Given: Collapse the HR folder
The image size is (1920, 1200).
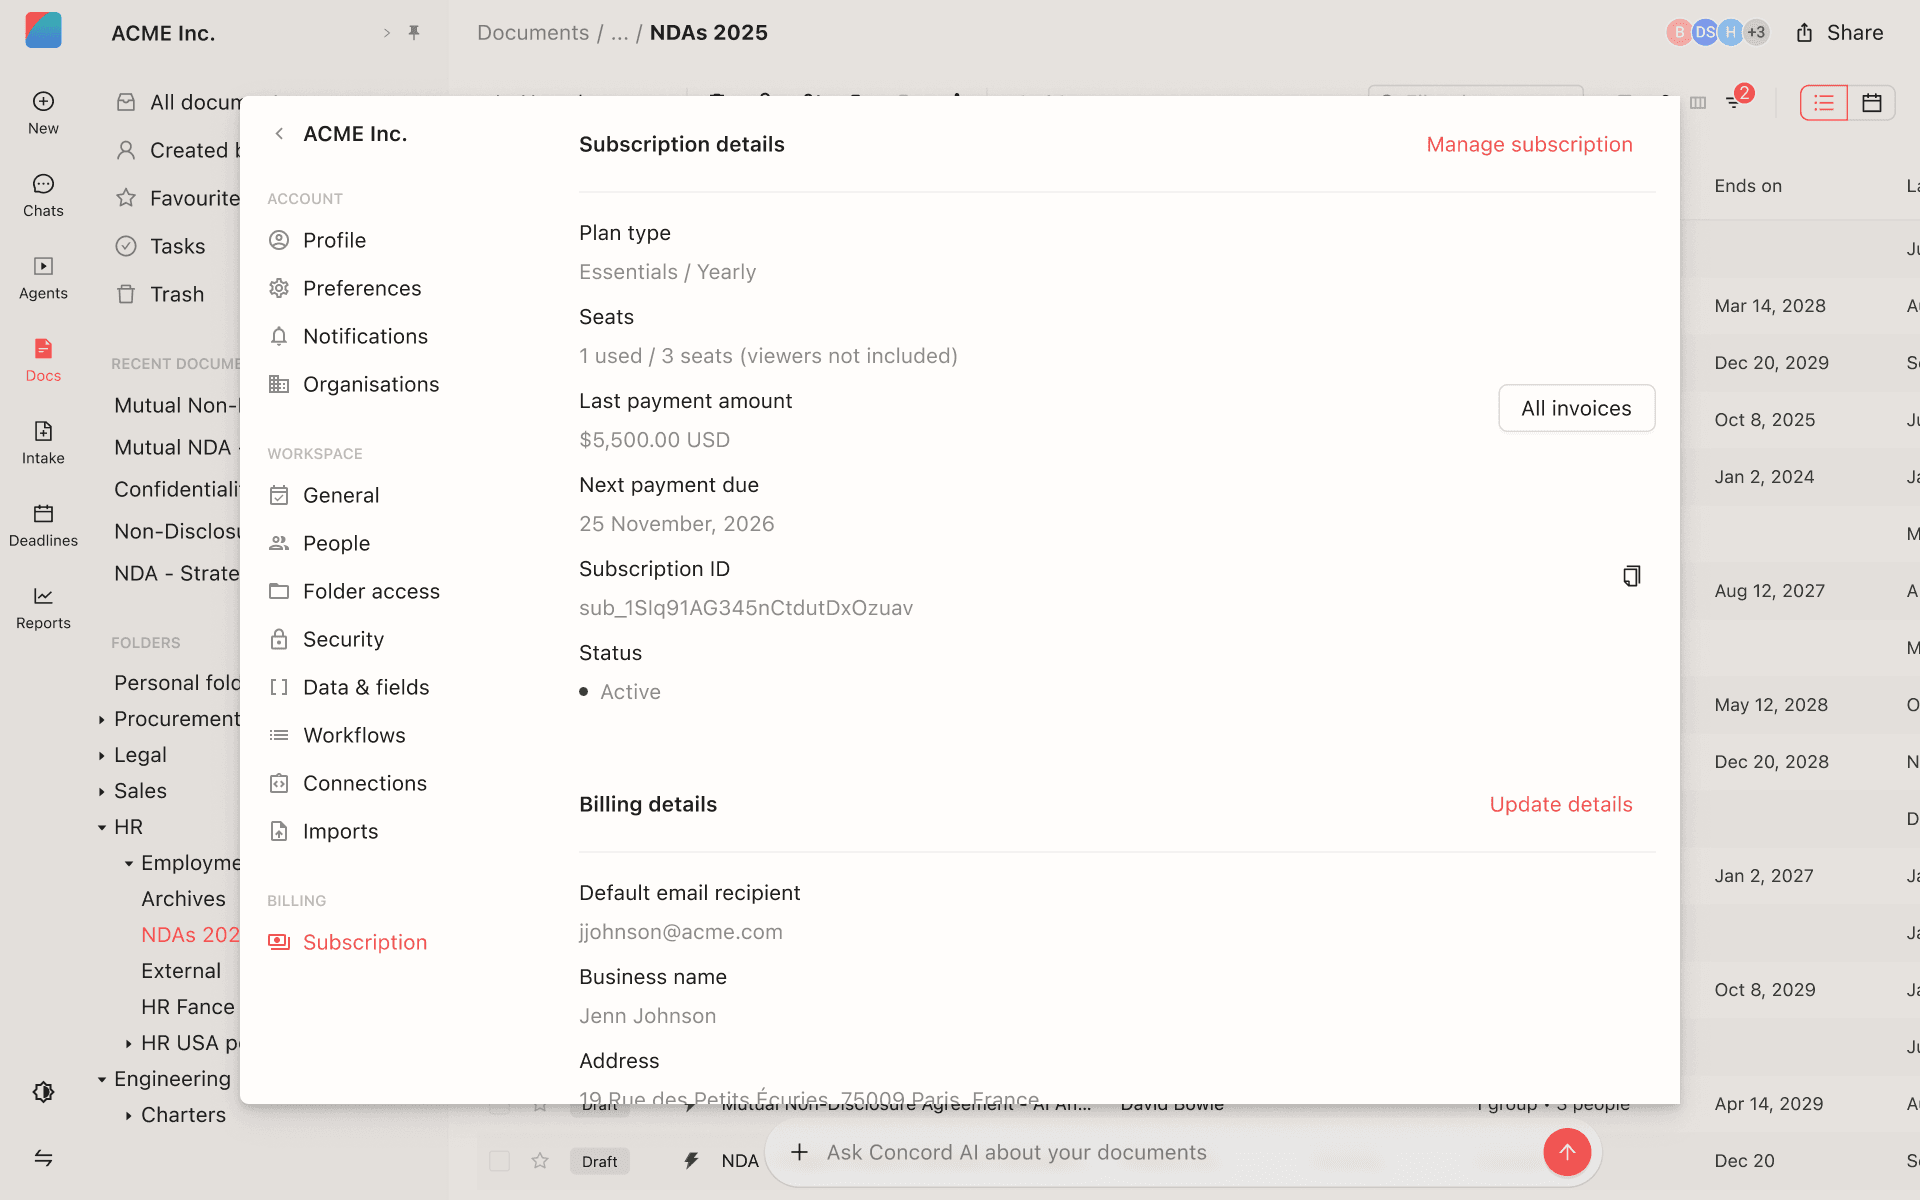Looking at the screenshot, I should 102,827.
